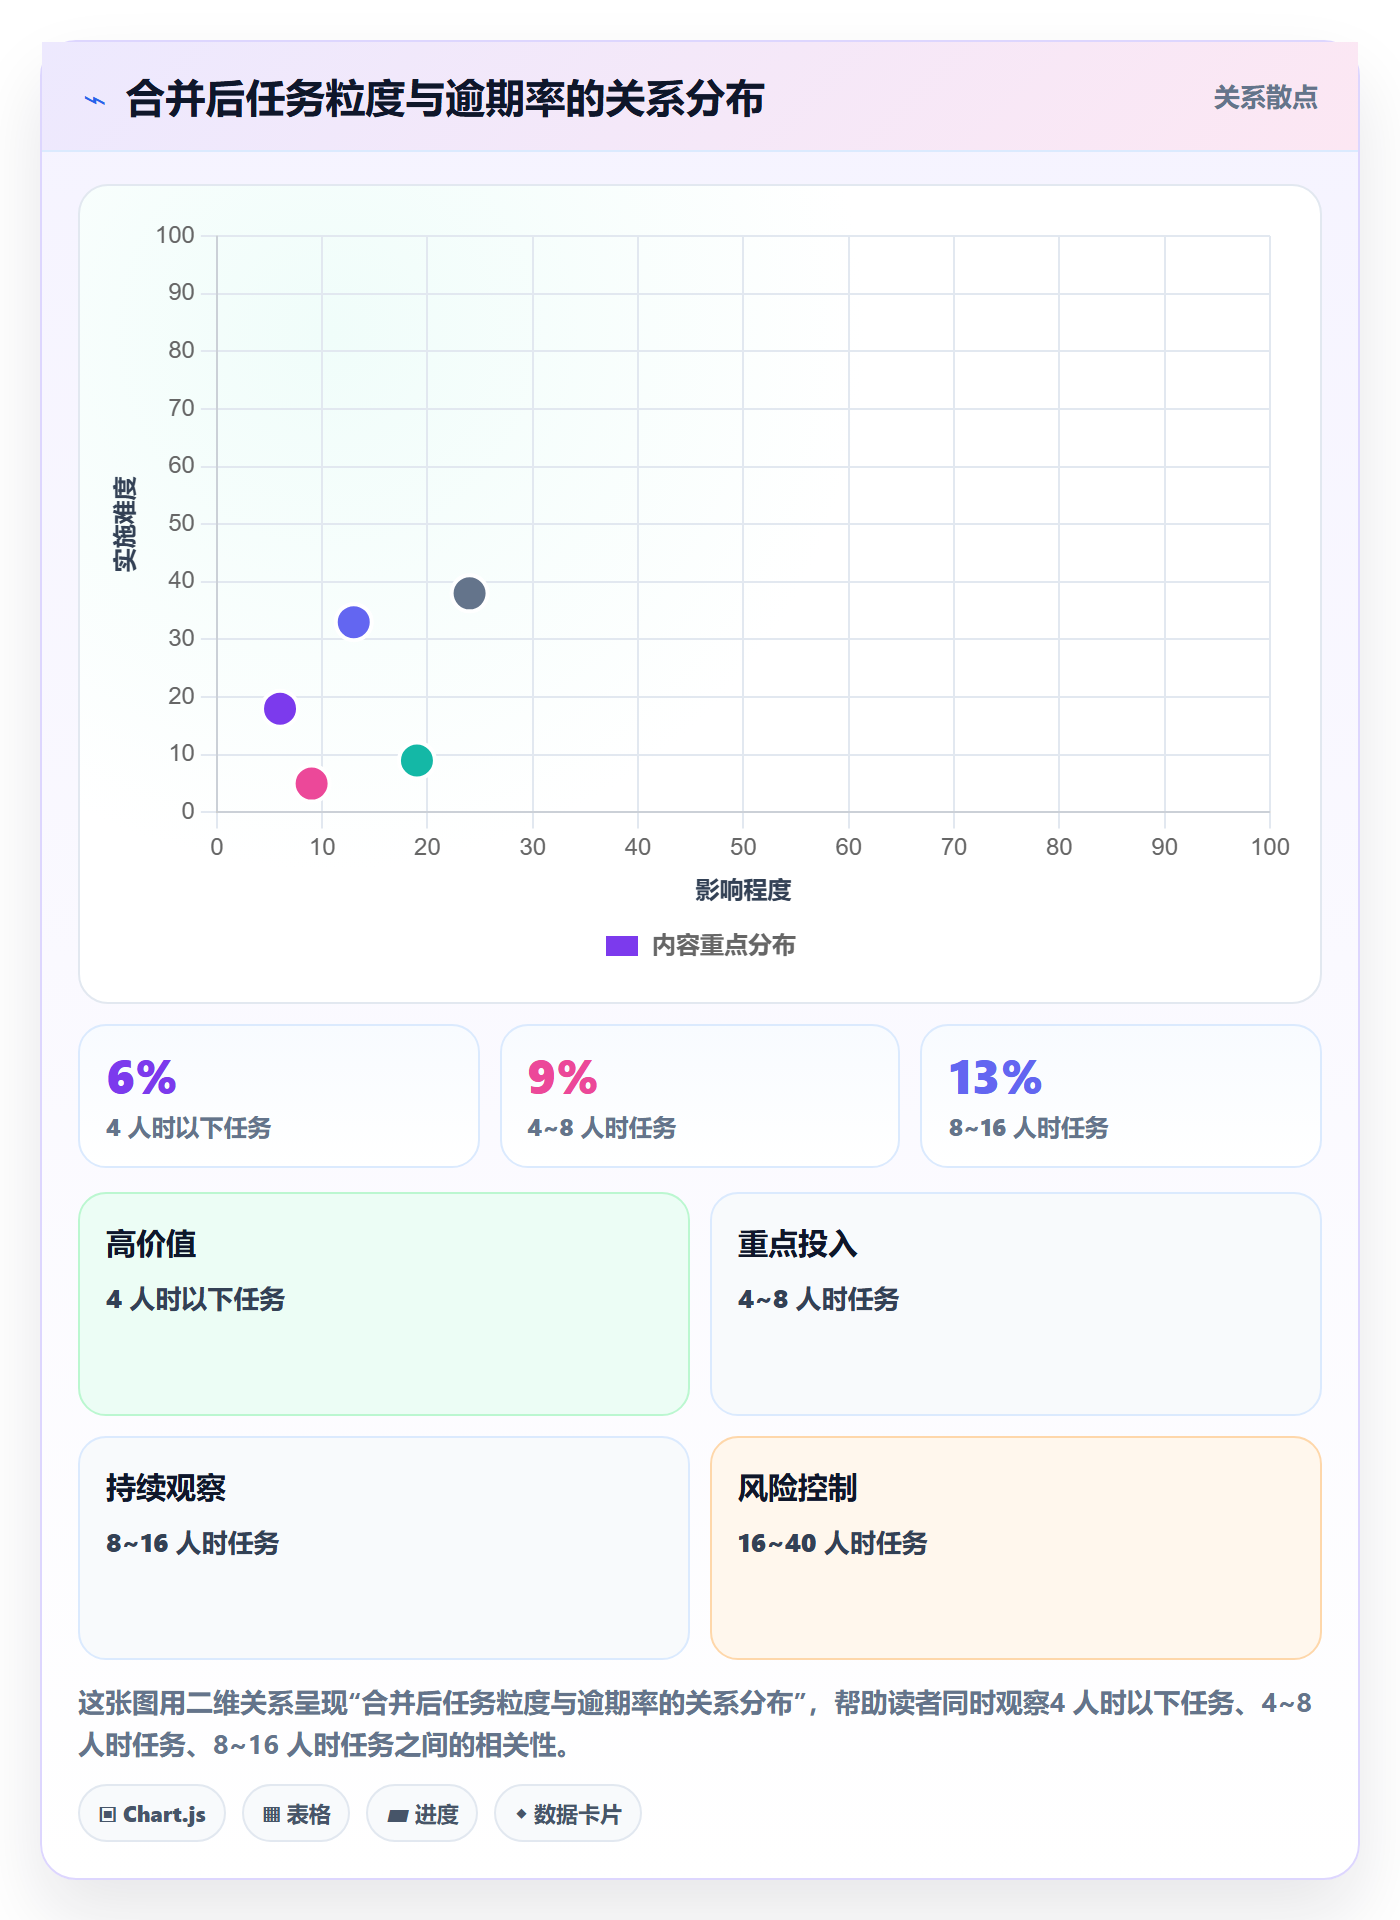Select the teal scatter point

click(416, 760)
